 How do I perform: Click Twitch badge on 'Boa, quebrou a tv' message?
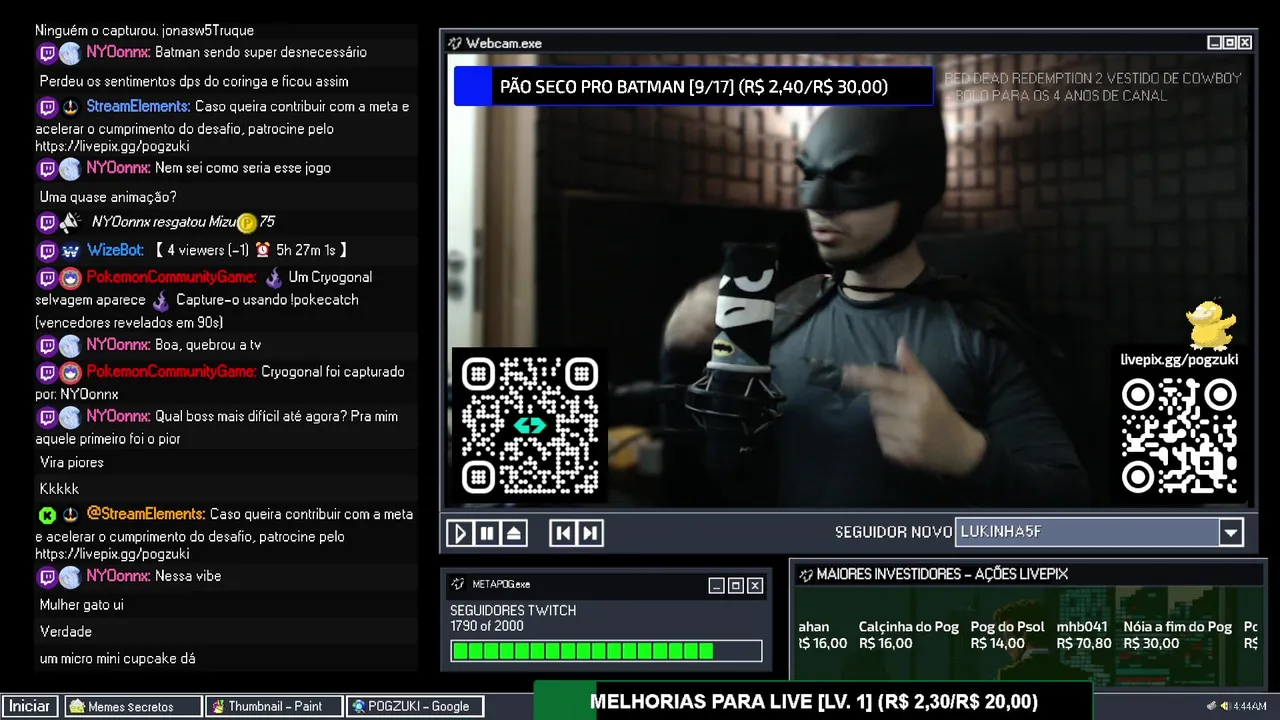(x=47, y=346)
